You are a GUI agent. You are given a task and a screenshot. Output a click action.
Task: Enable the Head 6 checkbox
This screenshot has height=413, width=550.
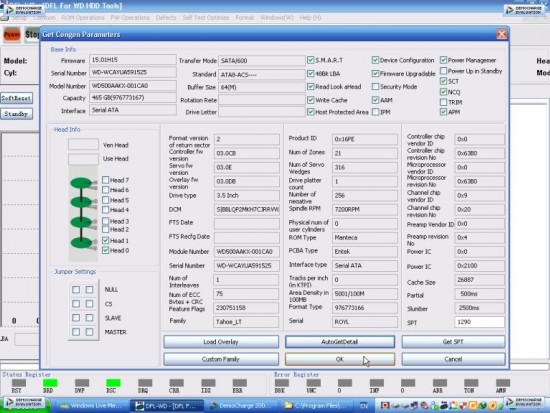click(105, 190)
